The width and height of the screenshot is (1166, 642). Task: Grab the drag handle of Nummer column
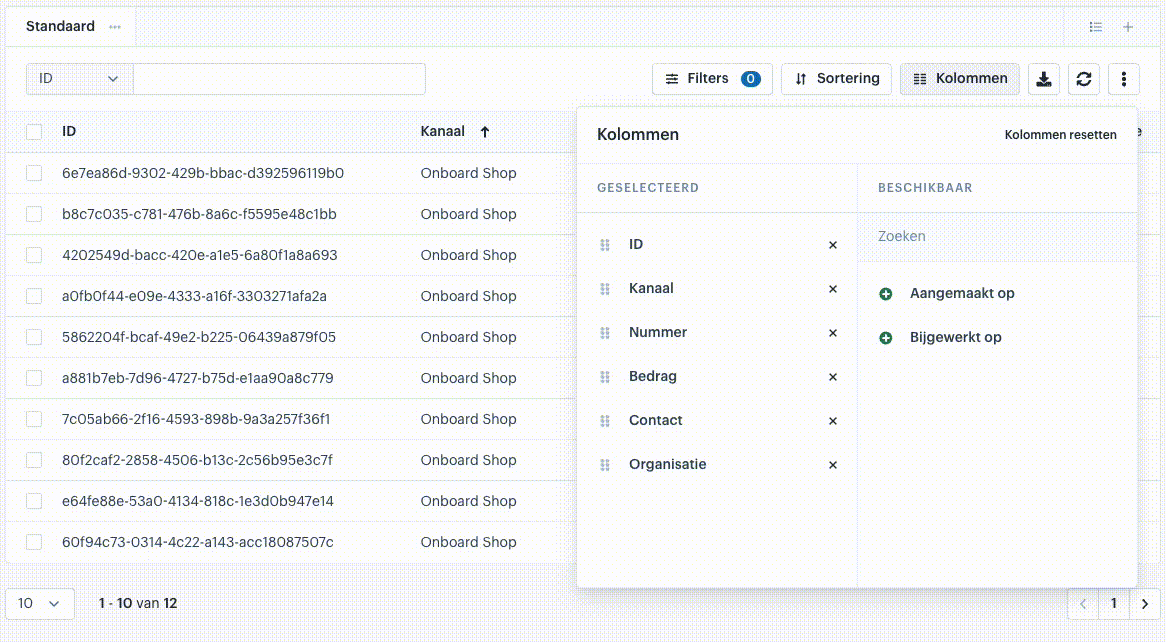tap(605, 333)
